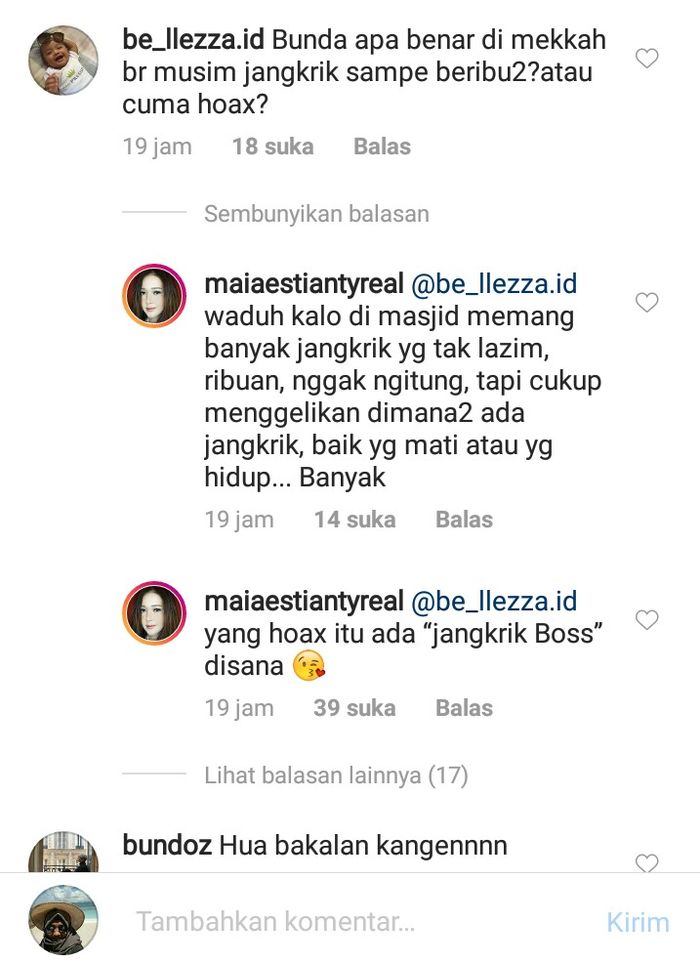
Task: Like maiaestiantyreal's reply about masjid jangkrik
Action: (x=647, y=302)
